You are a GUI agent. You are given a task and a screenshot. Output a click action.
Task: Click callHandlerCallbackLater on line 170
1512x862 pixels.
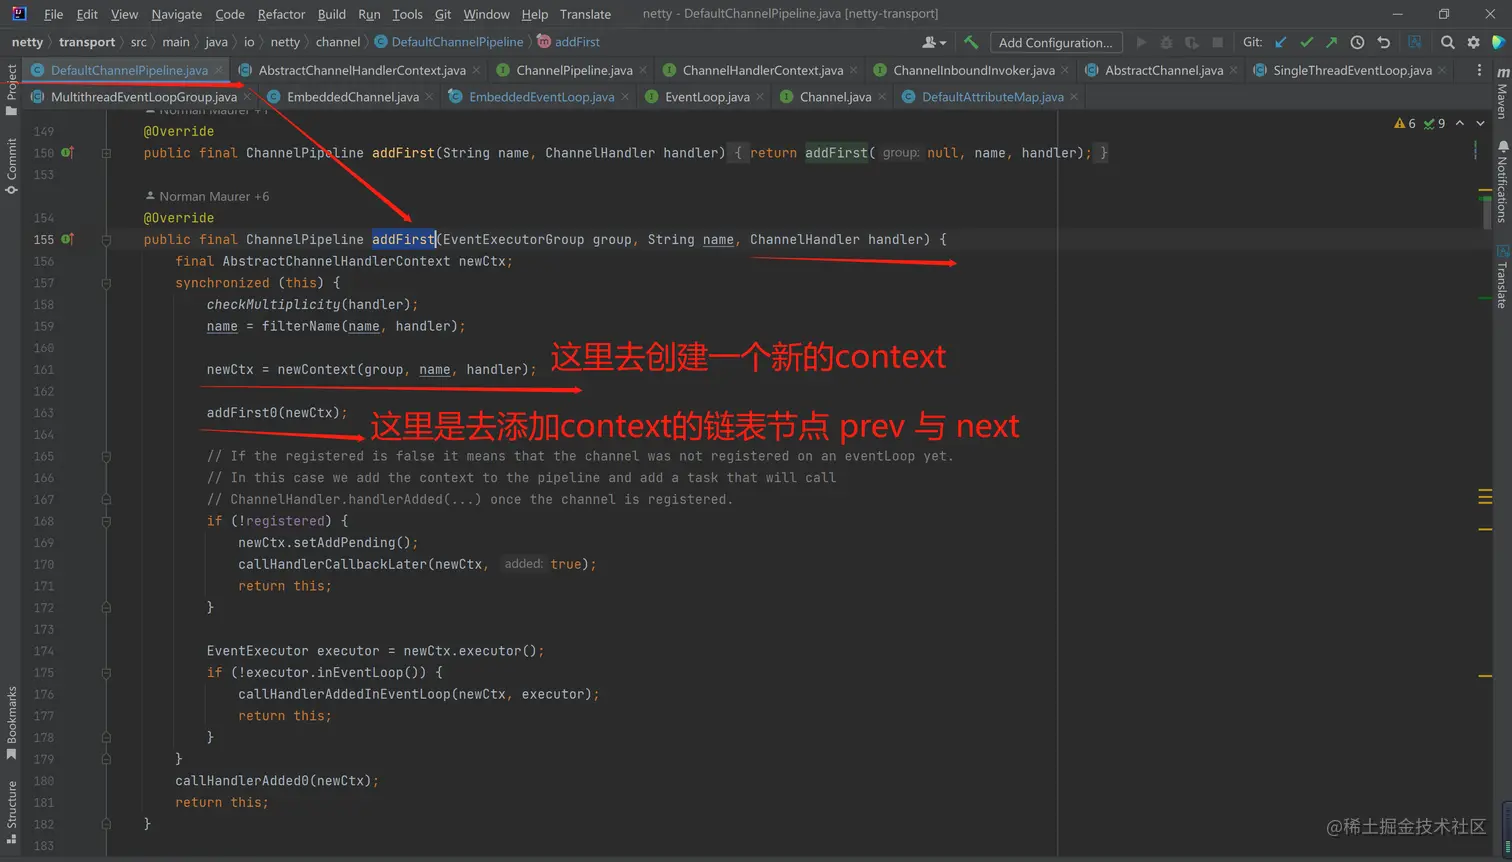click(x=333, y=565)
